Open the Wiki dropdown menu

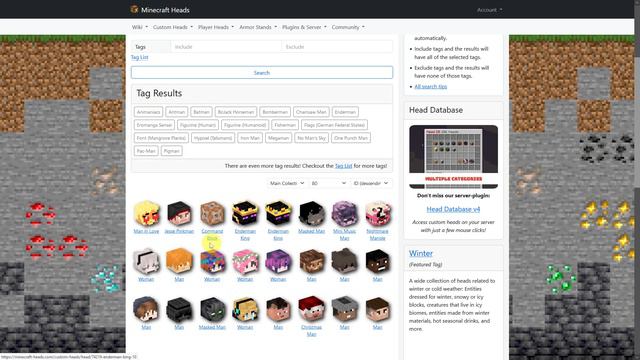tap(140, 27)
